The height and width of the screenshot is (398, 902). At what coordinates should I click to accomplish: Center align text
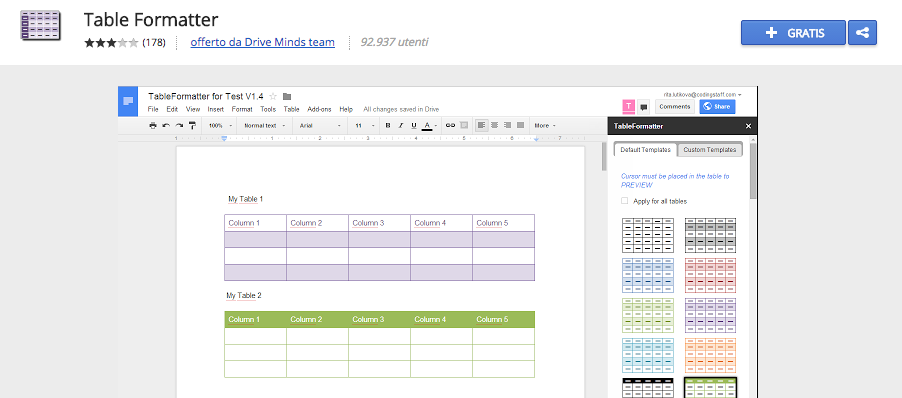494,125
